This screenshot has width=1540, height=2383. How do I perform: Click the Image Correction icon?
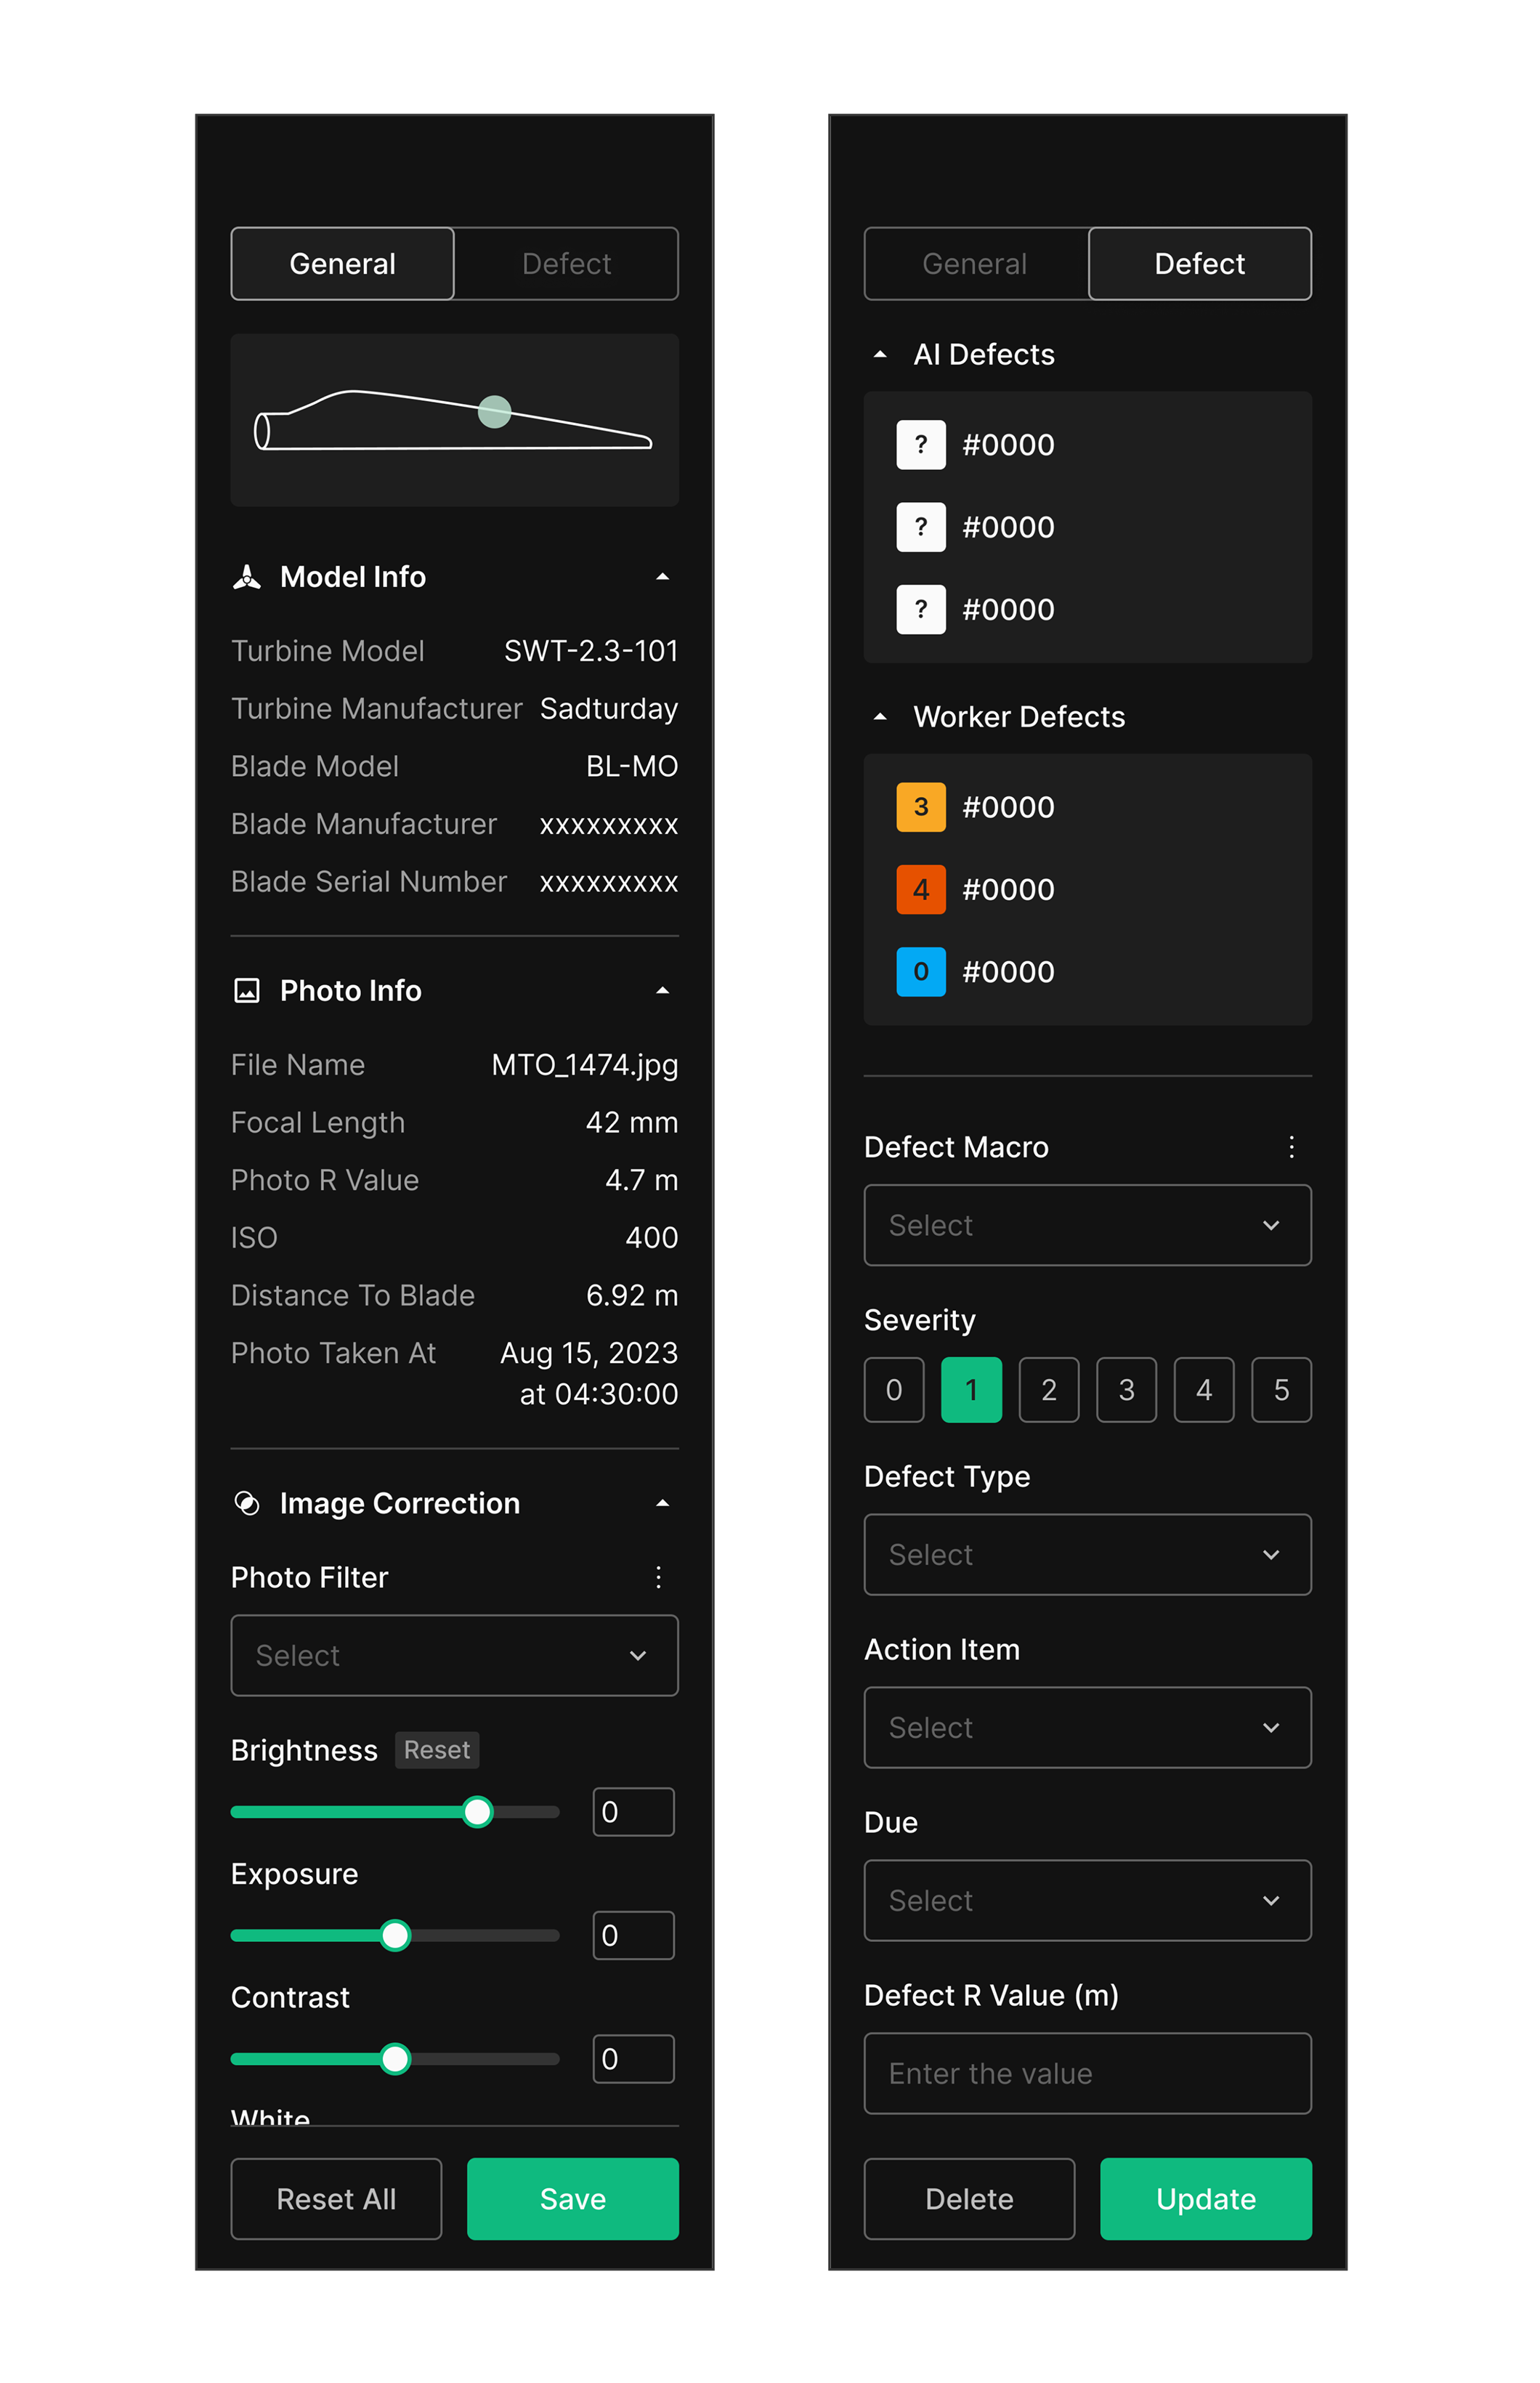point(247,1503)
